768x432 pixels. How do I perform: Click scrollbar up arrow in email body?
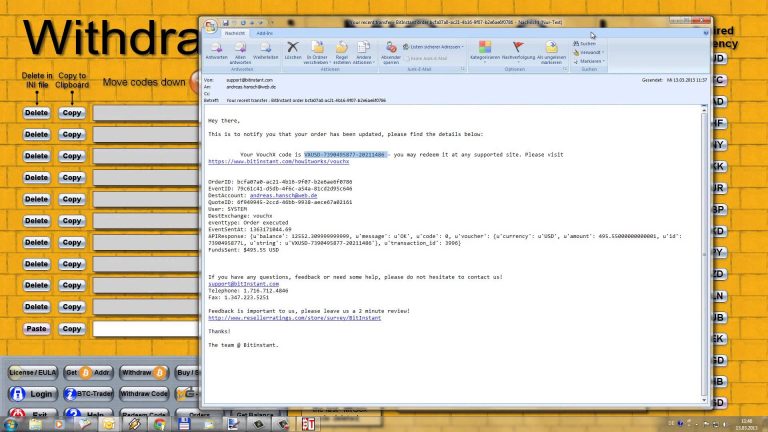(x=704, y=111)
